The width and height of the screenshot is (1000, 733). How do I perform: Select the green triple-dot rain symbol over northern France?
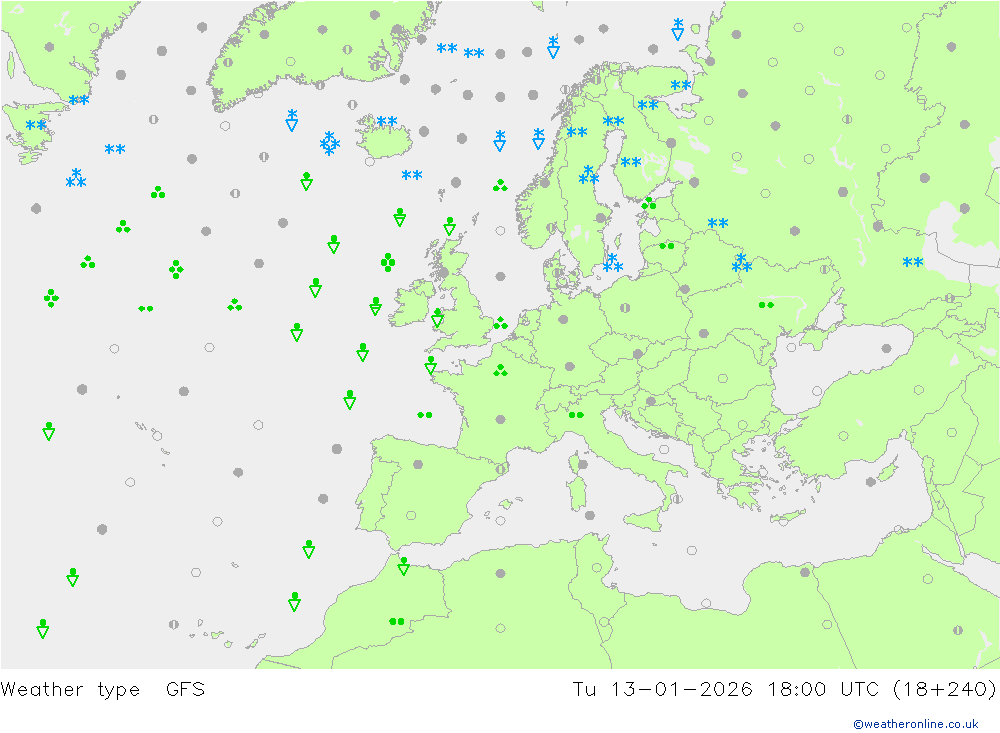coord(501,370)
